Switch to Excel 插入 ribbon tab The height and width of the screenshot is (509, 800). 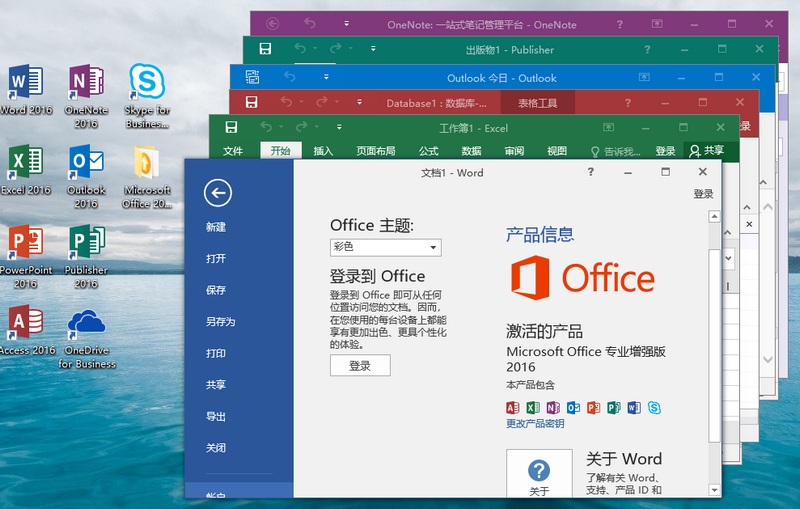[x=323, y=151]
